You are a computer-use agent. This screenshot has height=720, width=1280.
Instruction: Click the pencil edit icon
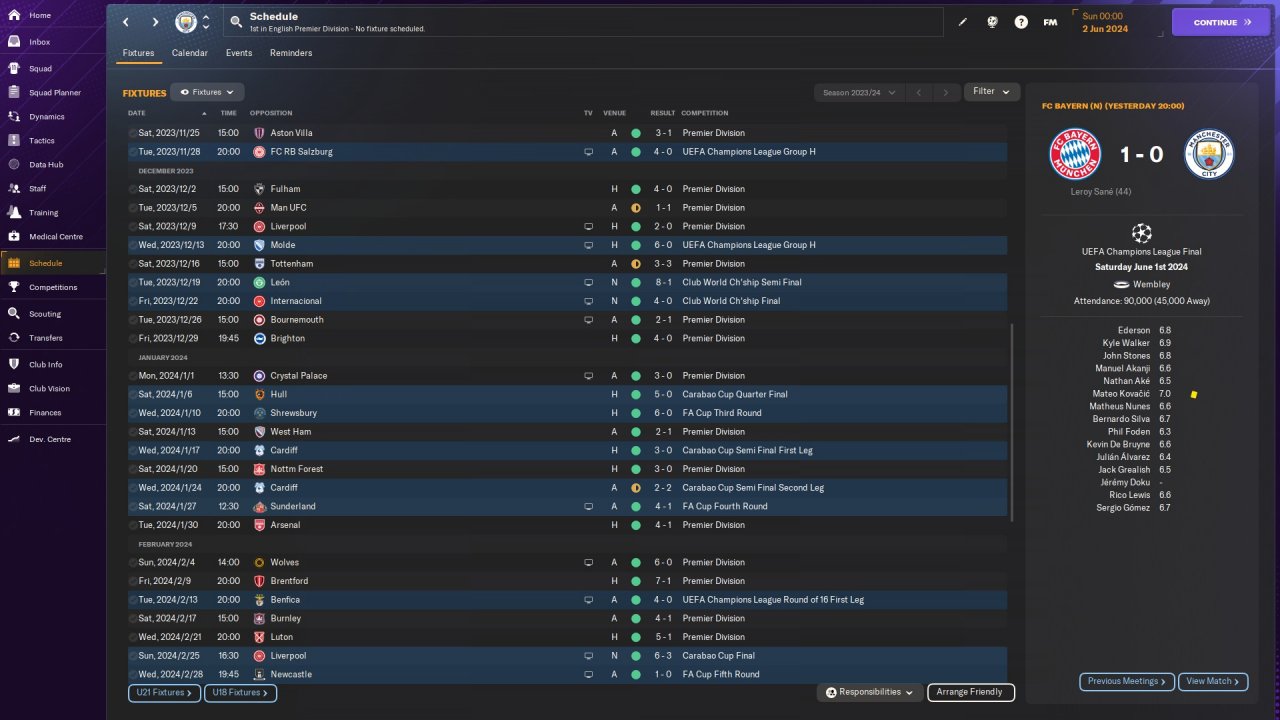[963, 22]
